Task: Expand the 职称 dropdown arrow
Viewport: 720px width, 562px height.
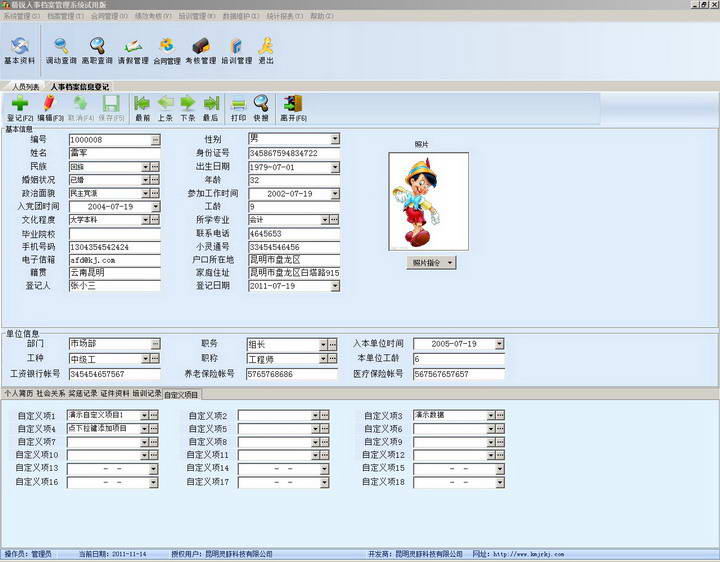Action: tap(324, 359)
